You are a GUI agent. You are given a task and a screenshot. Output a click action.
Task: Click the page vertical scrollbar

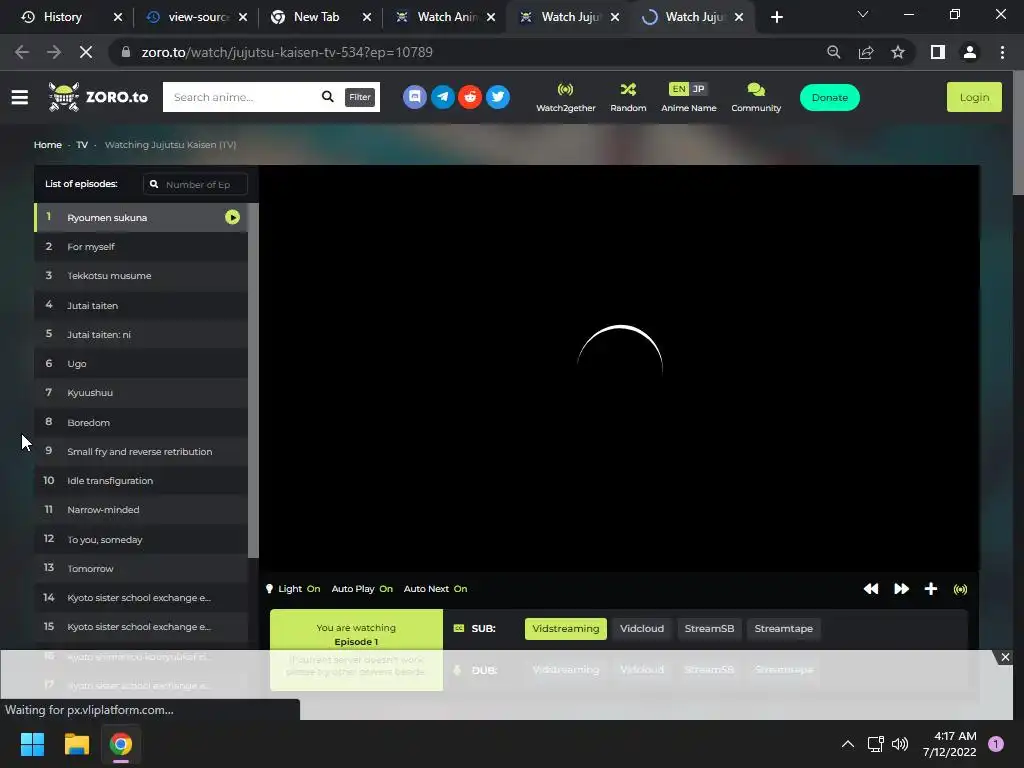coord(1018,133)
